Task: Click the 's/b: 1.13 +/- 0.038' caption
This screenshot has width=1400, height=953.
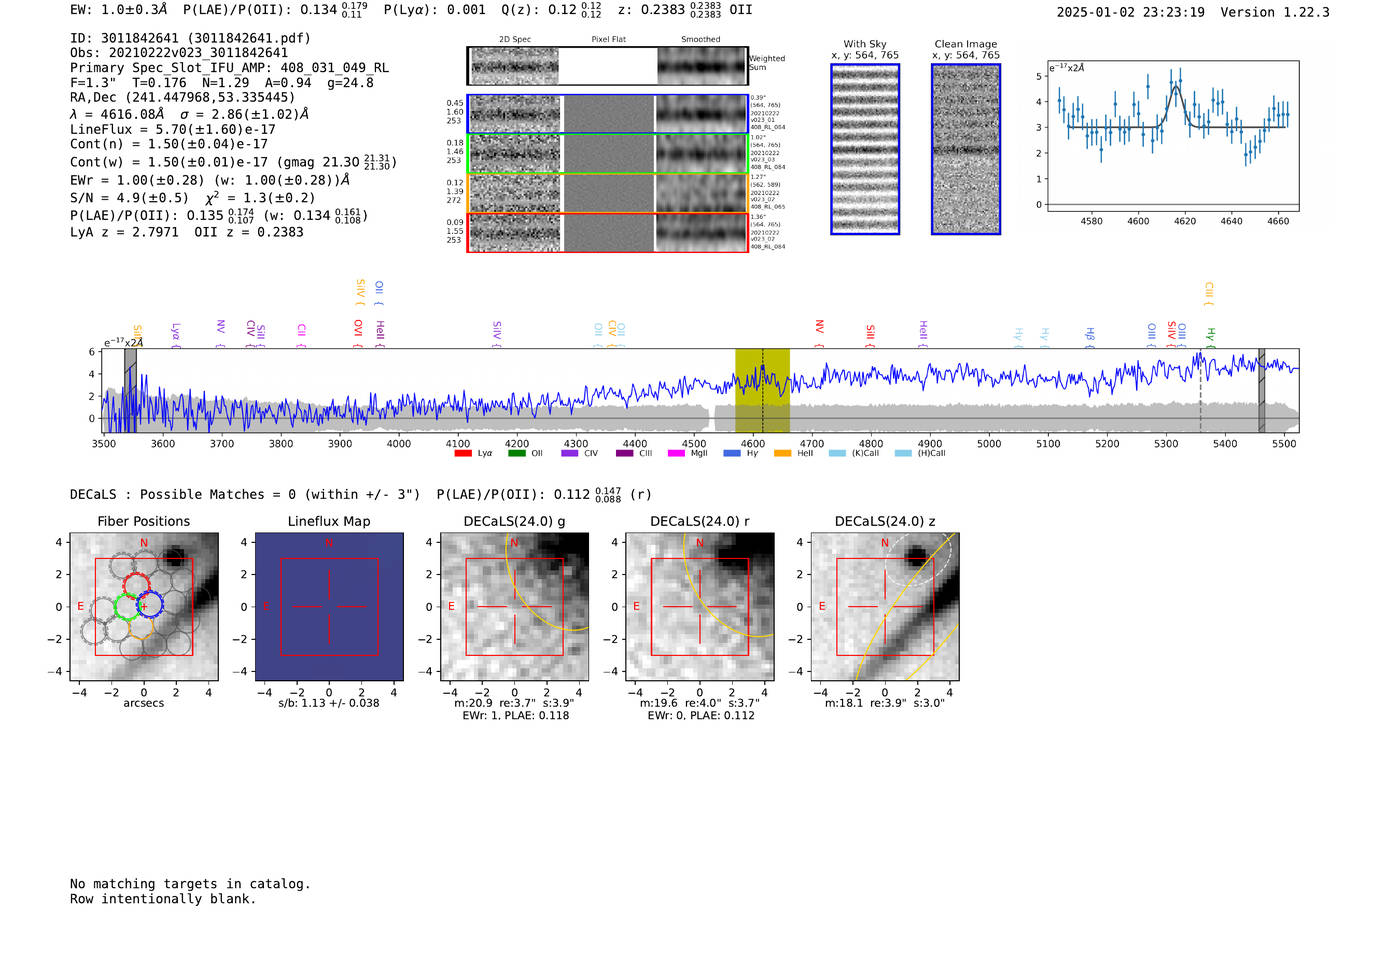Action: [329, 703]
